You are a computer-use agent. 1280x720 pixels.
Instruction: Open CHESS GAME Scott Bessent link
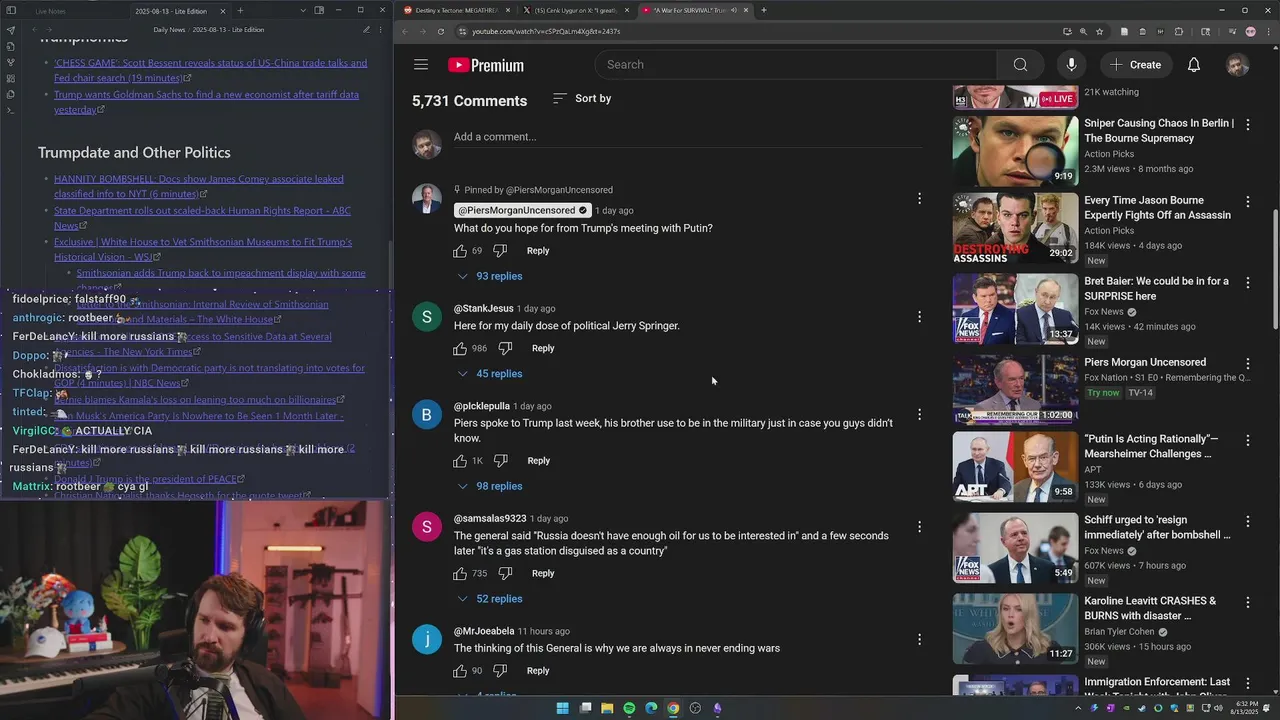point(210,70)
